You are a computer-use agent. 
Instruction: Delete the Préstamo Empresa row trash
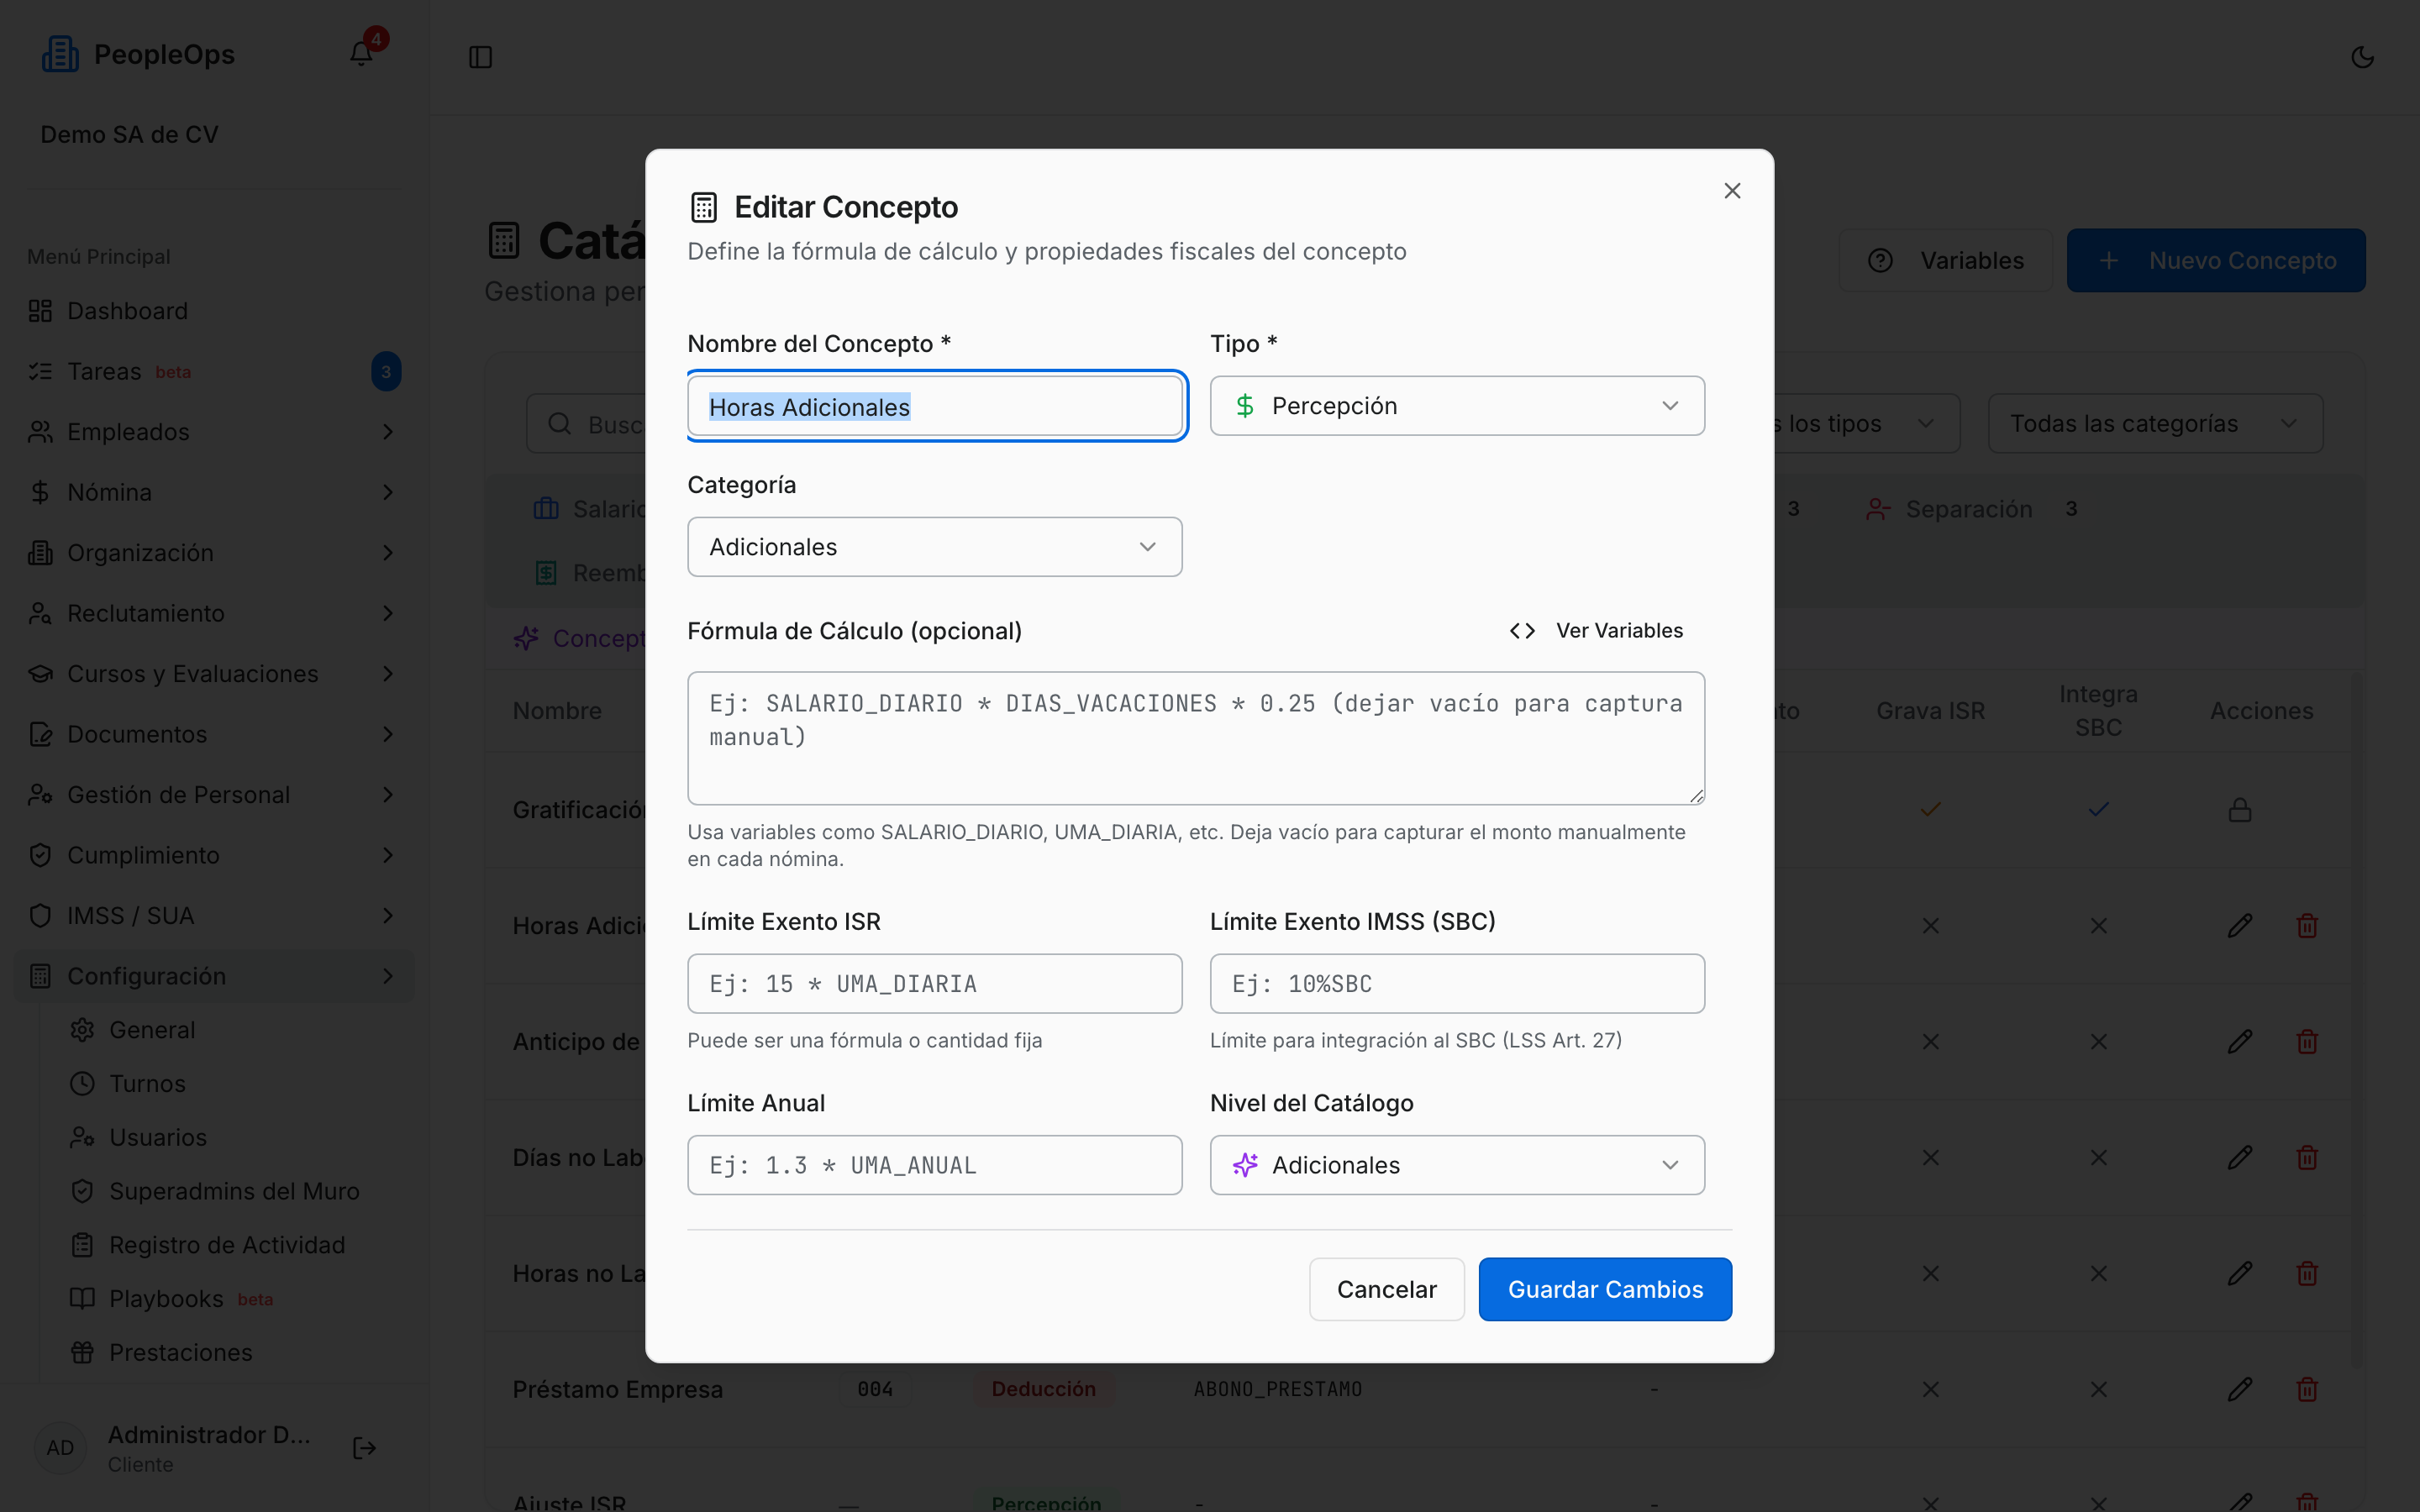tap(2307, 1390)
